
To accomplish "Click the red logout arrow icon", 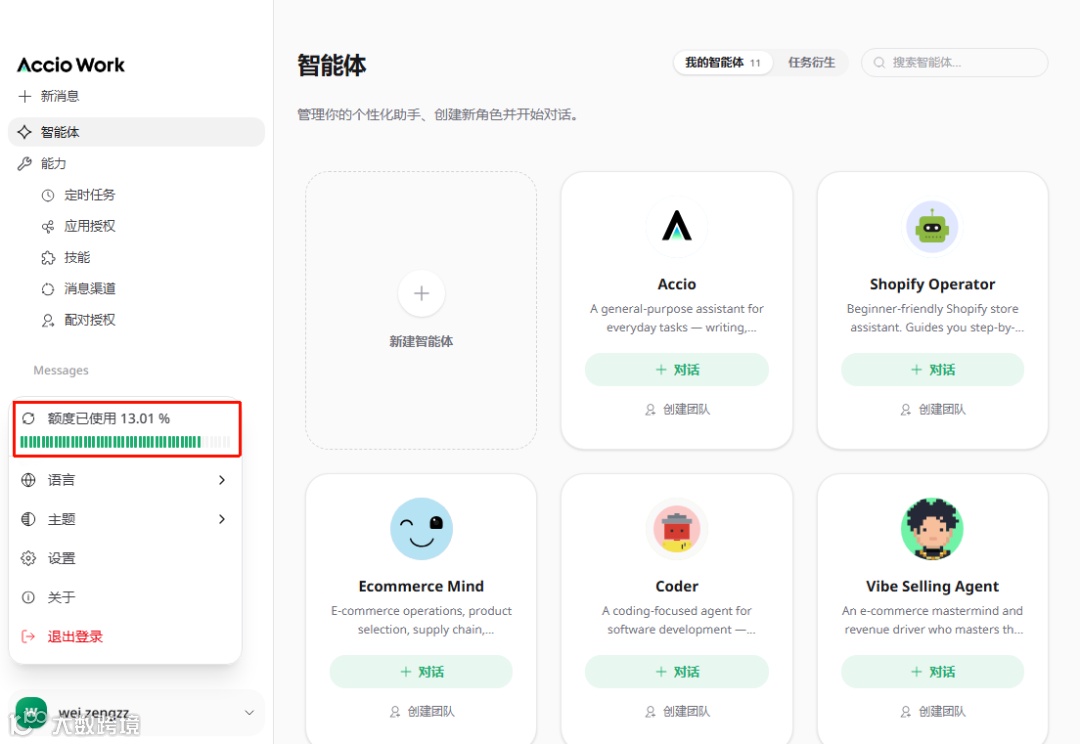I will coord(28,637).
